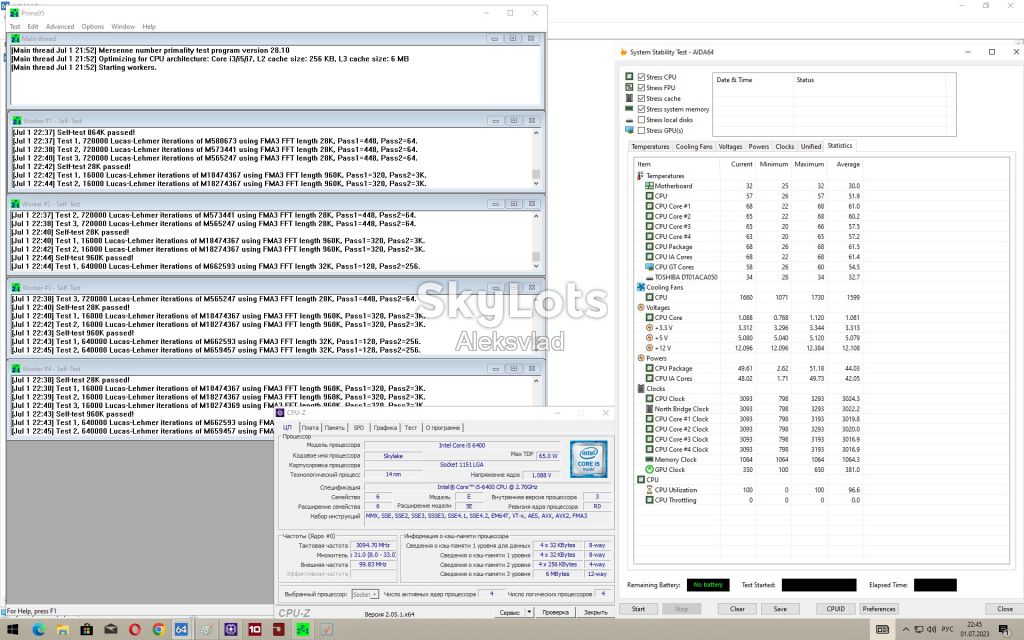This screenshot has height=640, width=1024.
Task: Open the Windows Start menu
Action: click(x=12, y=630)
